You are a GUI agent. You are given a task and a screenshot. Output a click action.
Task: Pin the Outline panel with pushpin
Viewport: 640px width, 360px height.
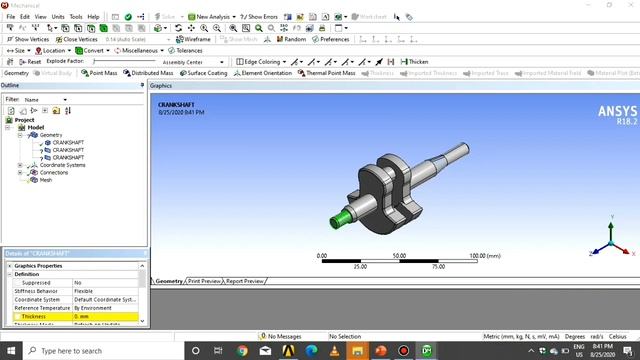click(142, 85)
